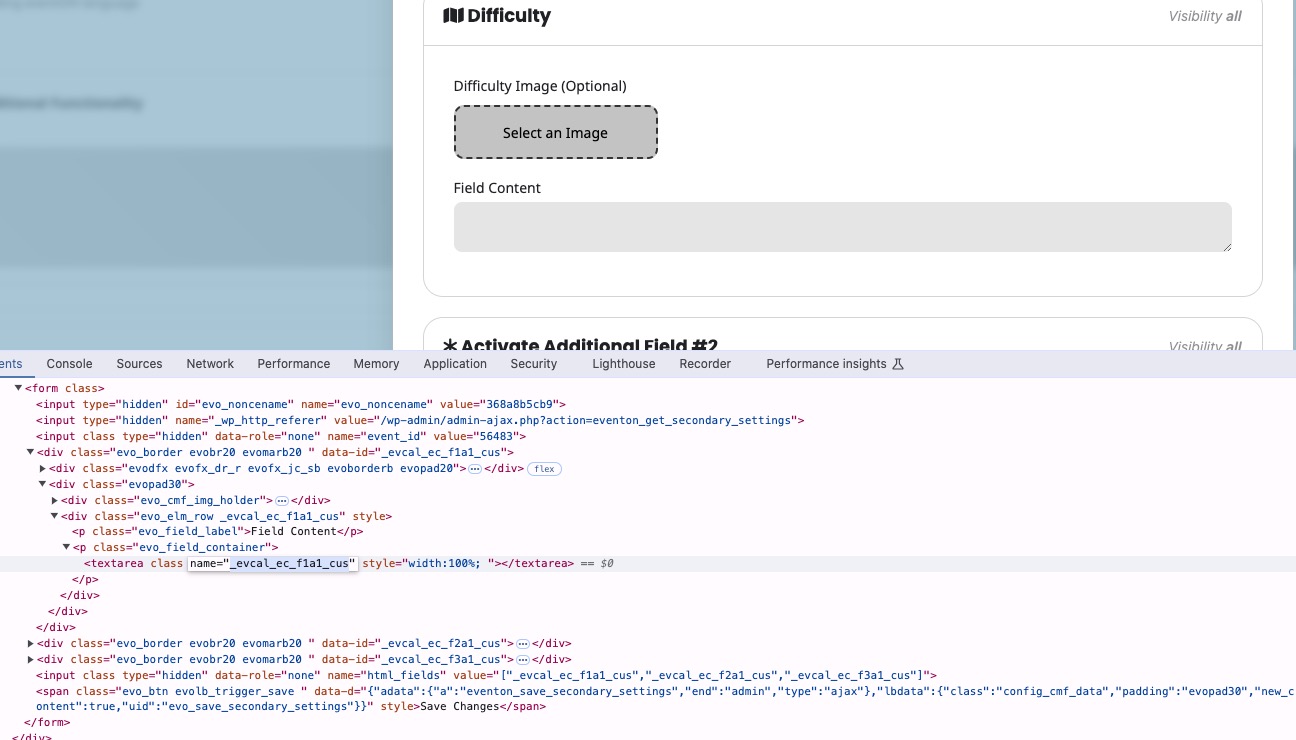Collapse the _evcal_ec_f1a1_cus evo_border div
The height and width of the screenshot is (740, 1296).
30,452
